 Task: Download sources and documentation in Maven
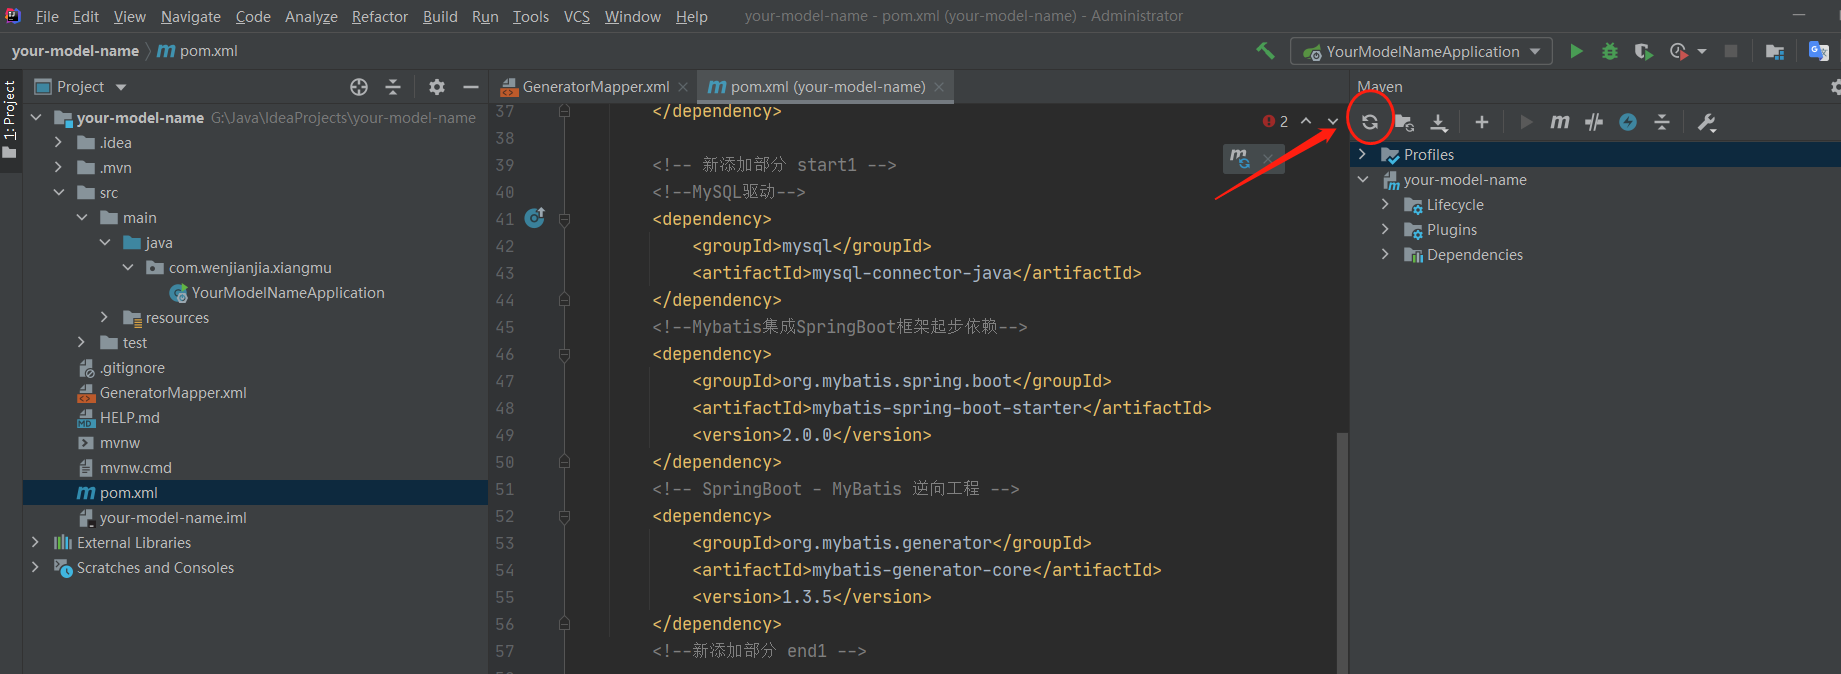[1439, 122]
